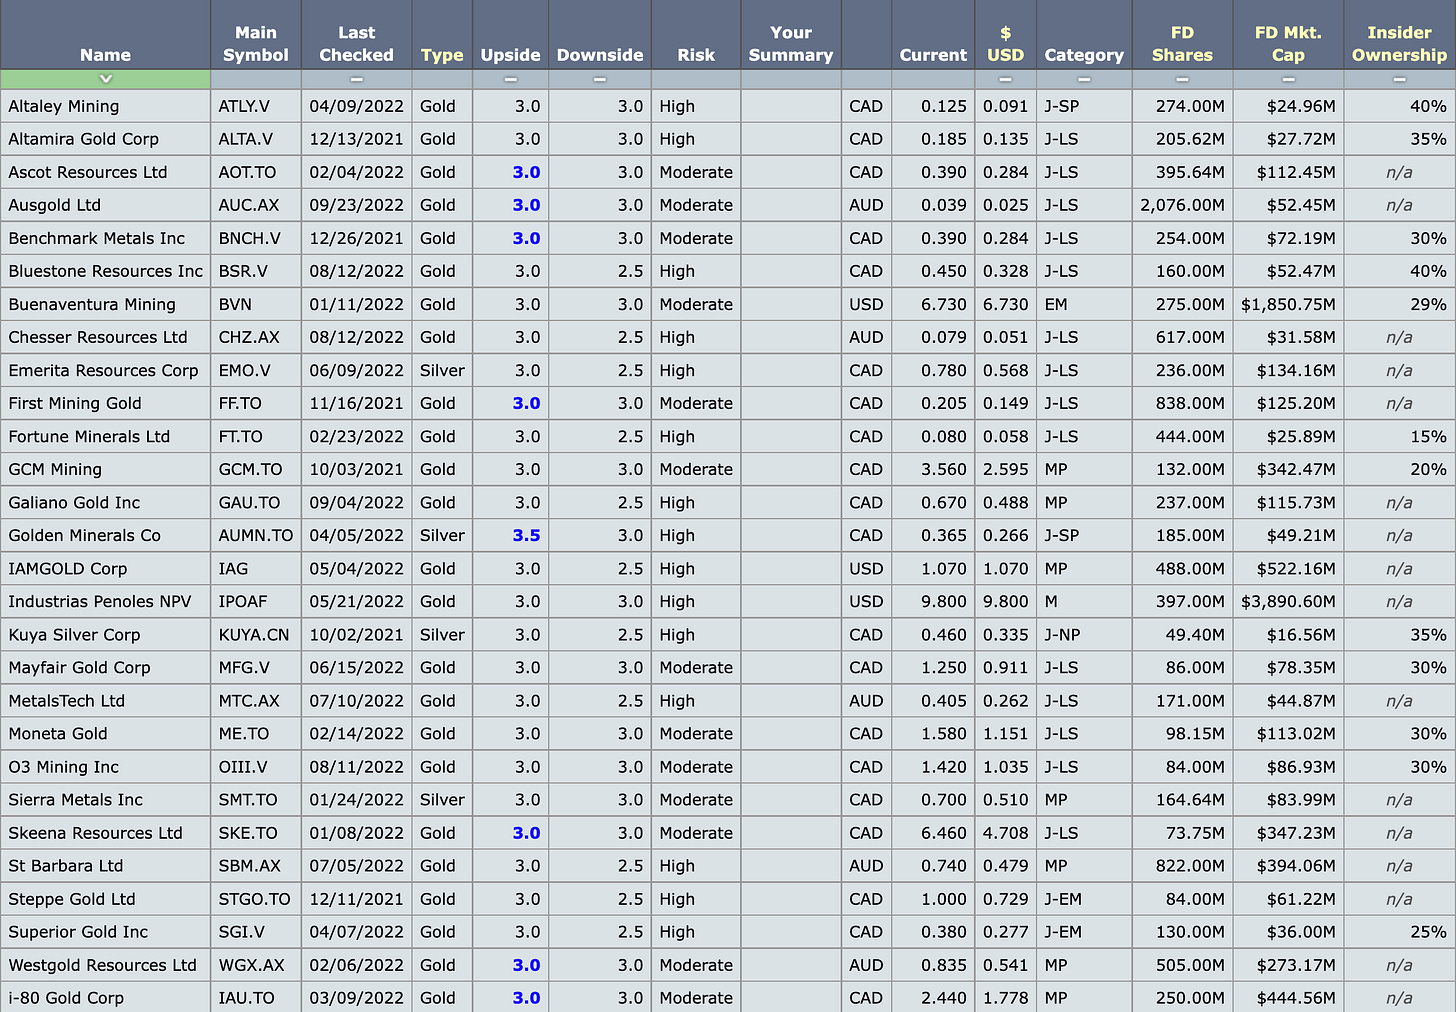The width and height of the screenshot is (1456, 1012).
Task: Open the blue 3.0 upside for i-80 Gold
Action: [528, 998]
